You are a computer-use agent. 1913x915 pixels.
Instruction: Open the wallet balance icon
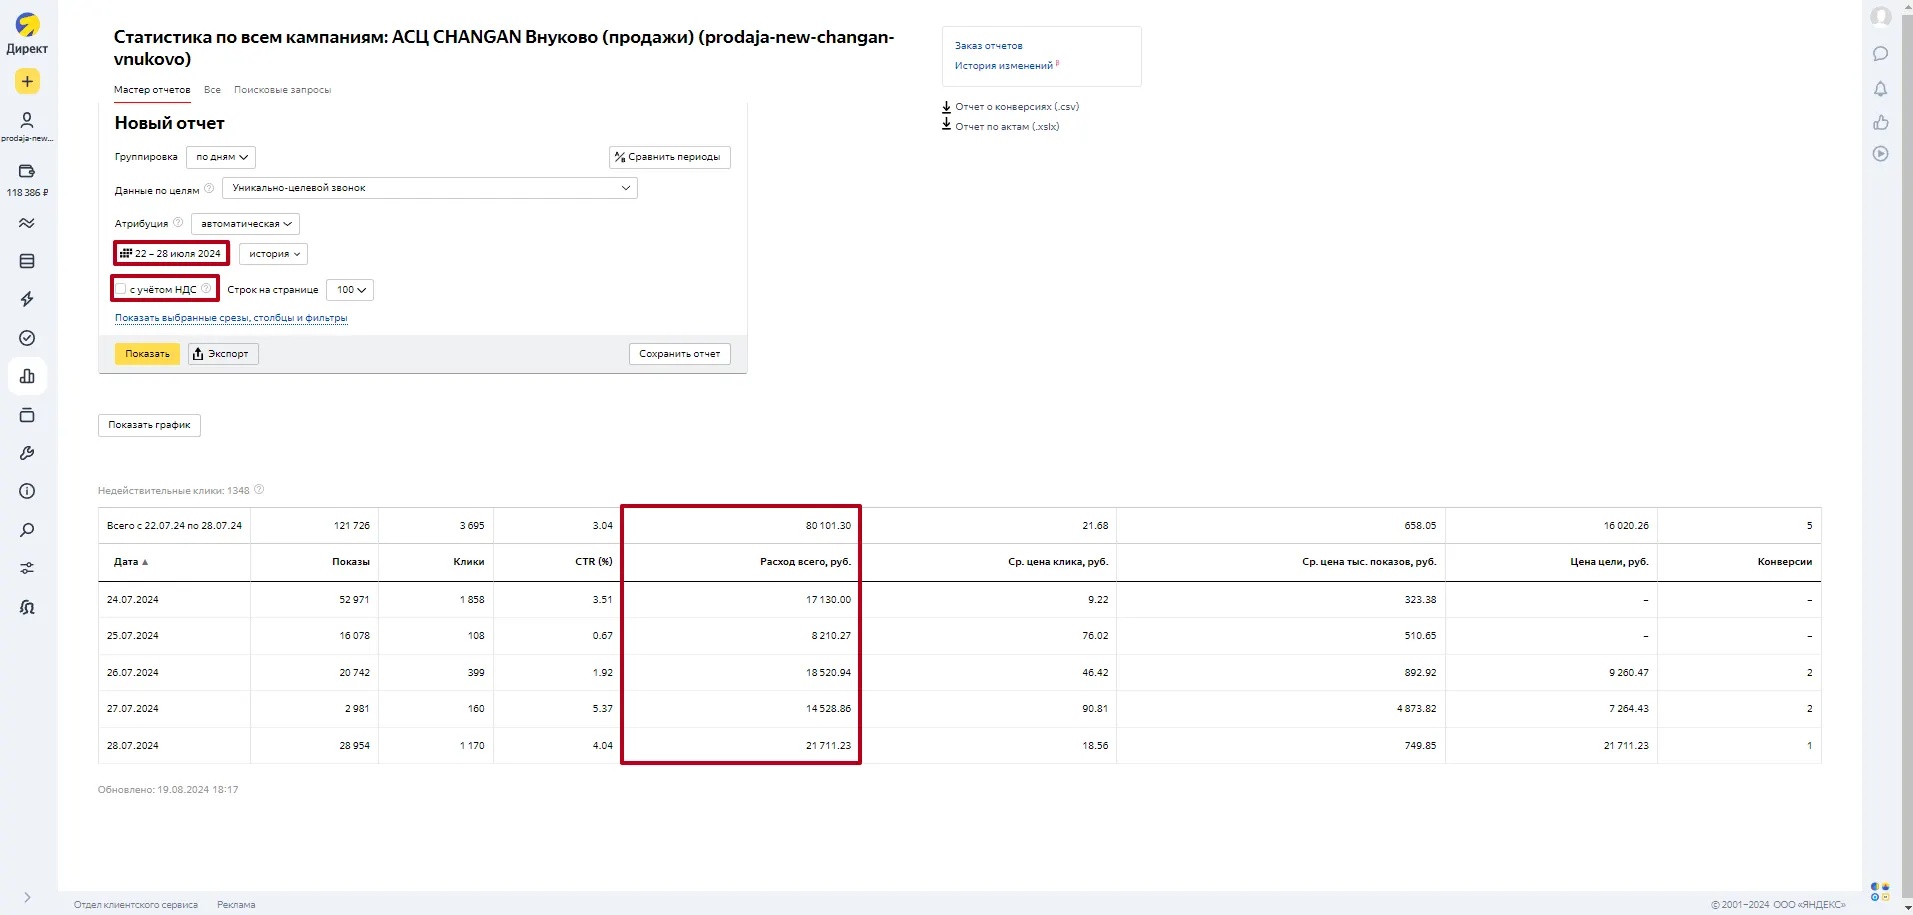[27, 171]
